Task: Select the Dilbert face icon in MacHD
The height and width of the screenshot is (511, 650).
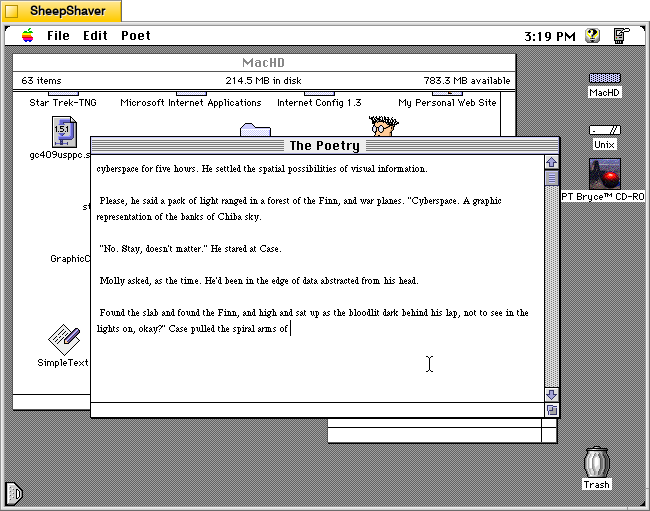Action: (x=383, y=126)
